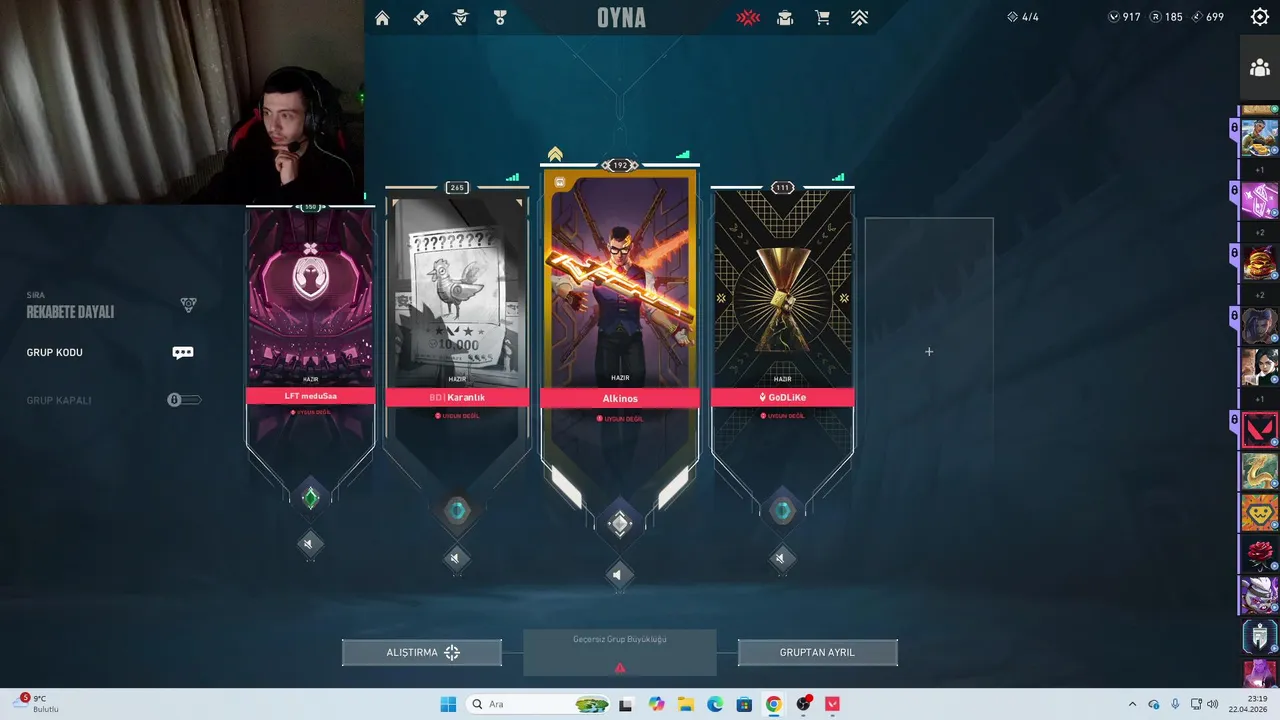The height and width of the screenshot is (720, 1280).
Task: Open Karanlık's rooster player card
Action: pos(457,292)
